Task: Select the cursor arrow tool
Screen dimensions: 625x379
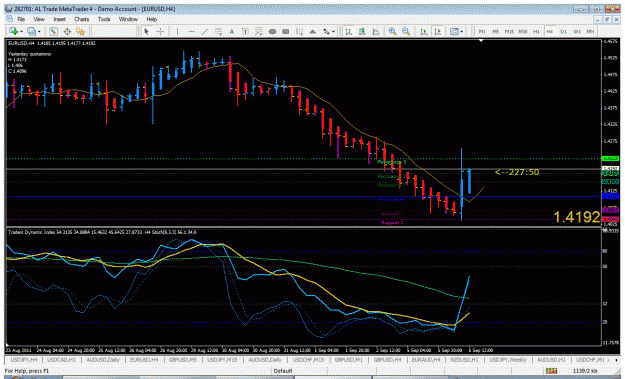Action: click(146, 31)
